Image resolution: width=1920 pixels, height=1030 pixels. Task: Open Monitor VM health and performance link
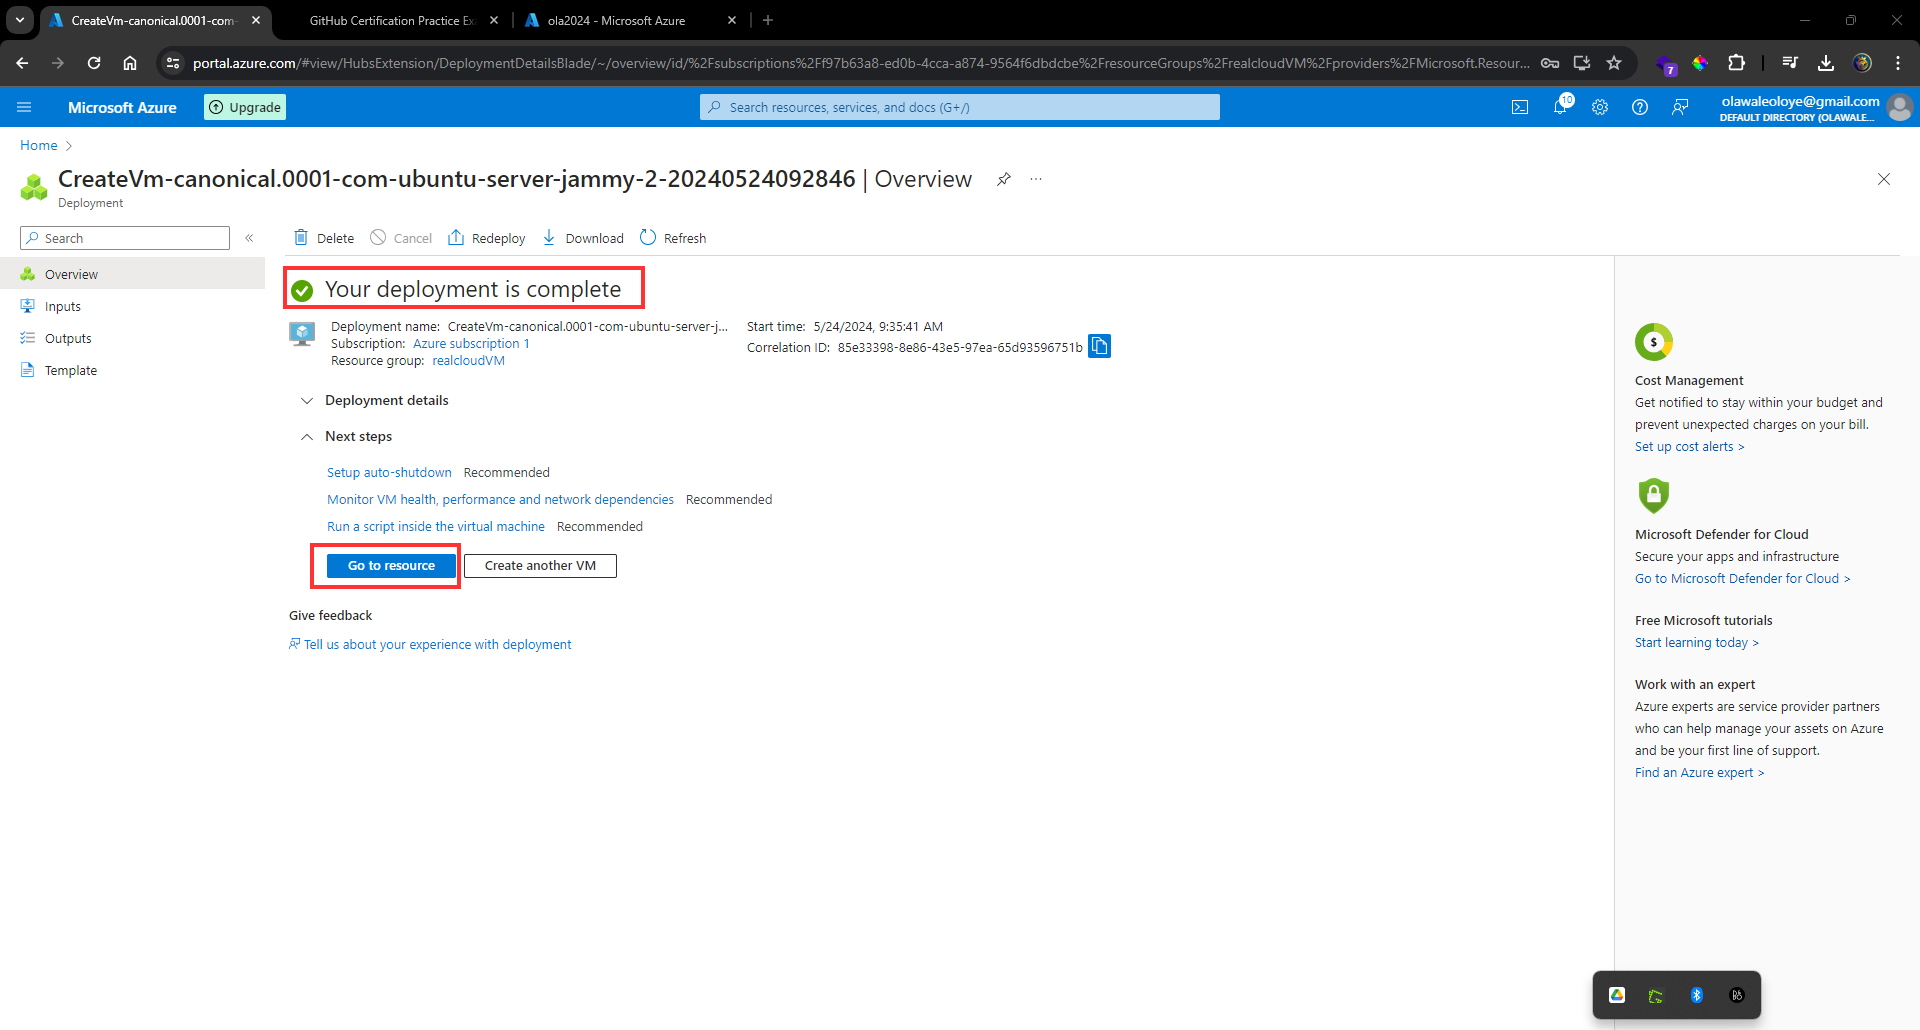pos(500,500)
